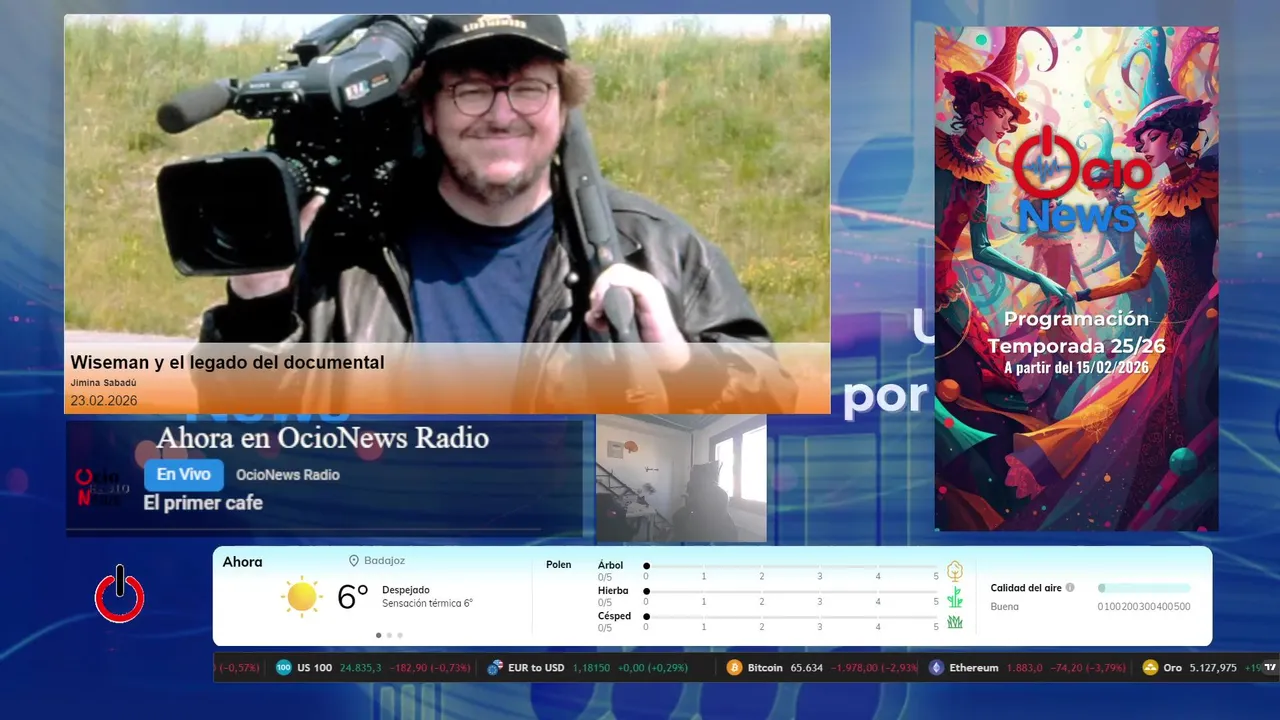The image size is (1280, 720).
Task: Click the Ahora weather heading
Action: click(x=242, y=562)
